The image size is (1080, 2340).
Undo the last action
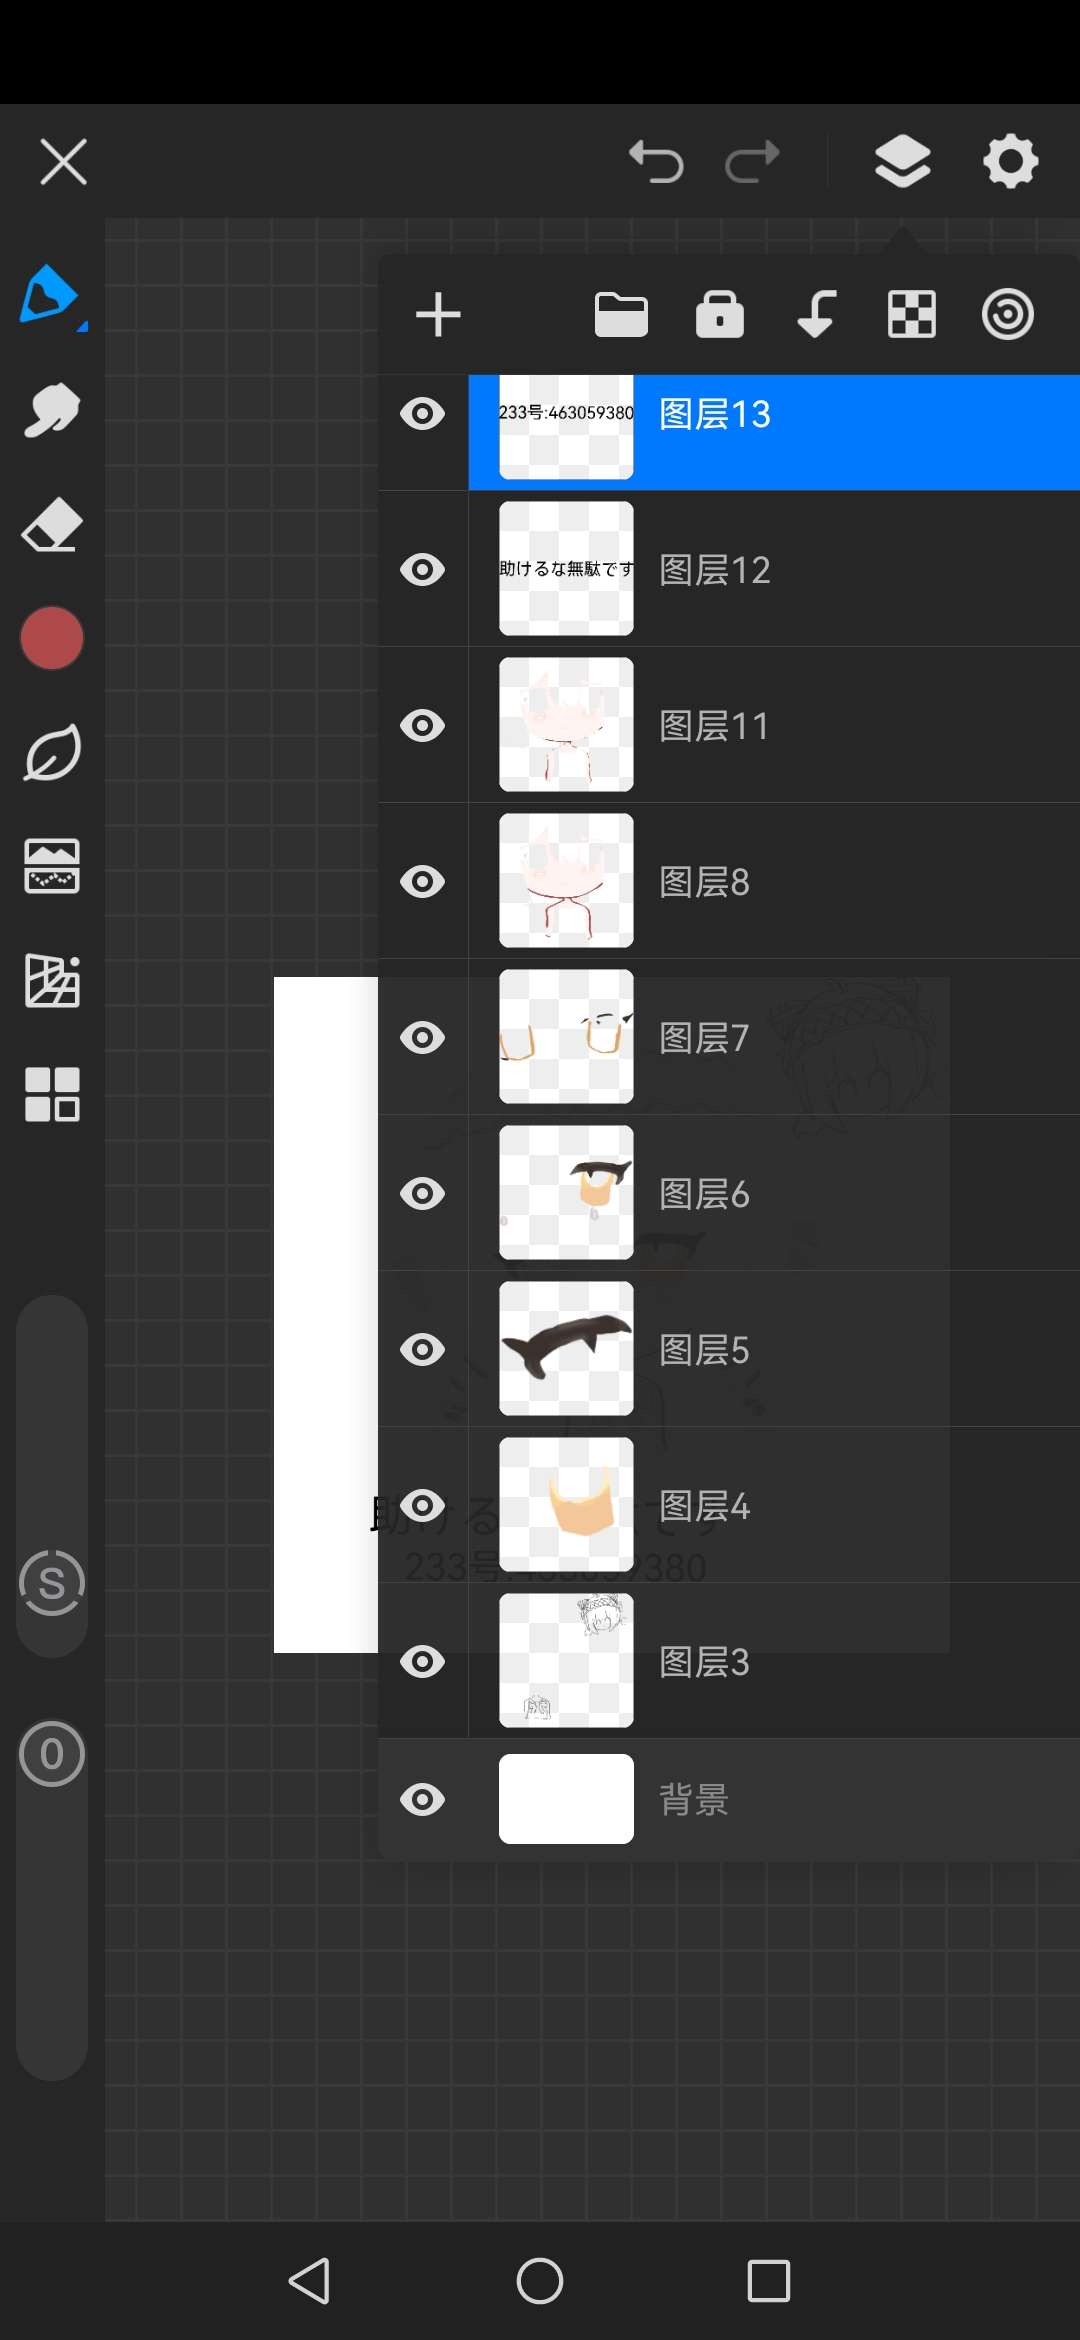click(x=656, y=162)
